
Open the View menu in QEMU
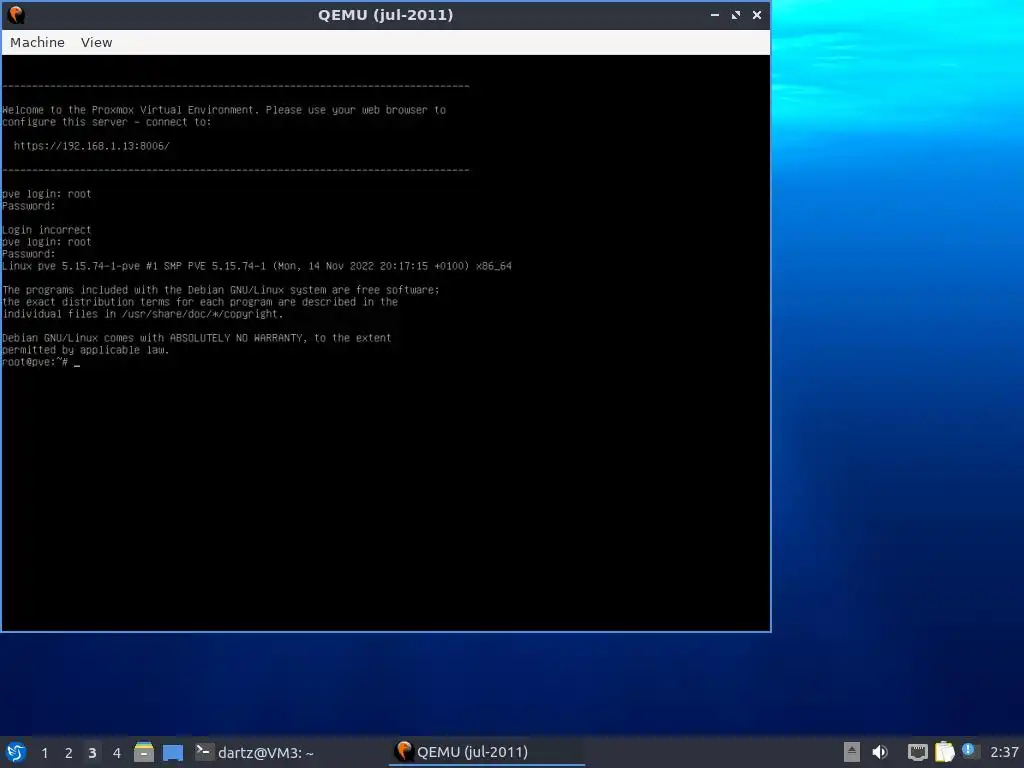pos(97,42)
